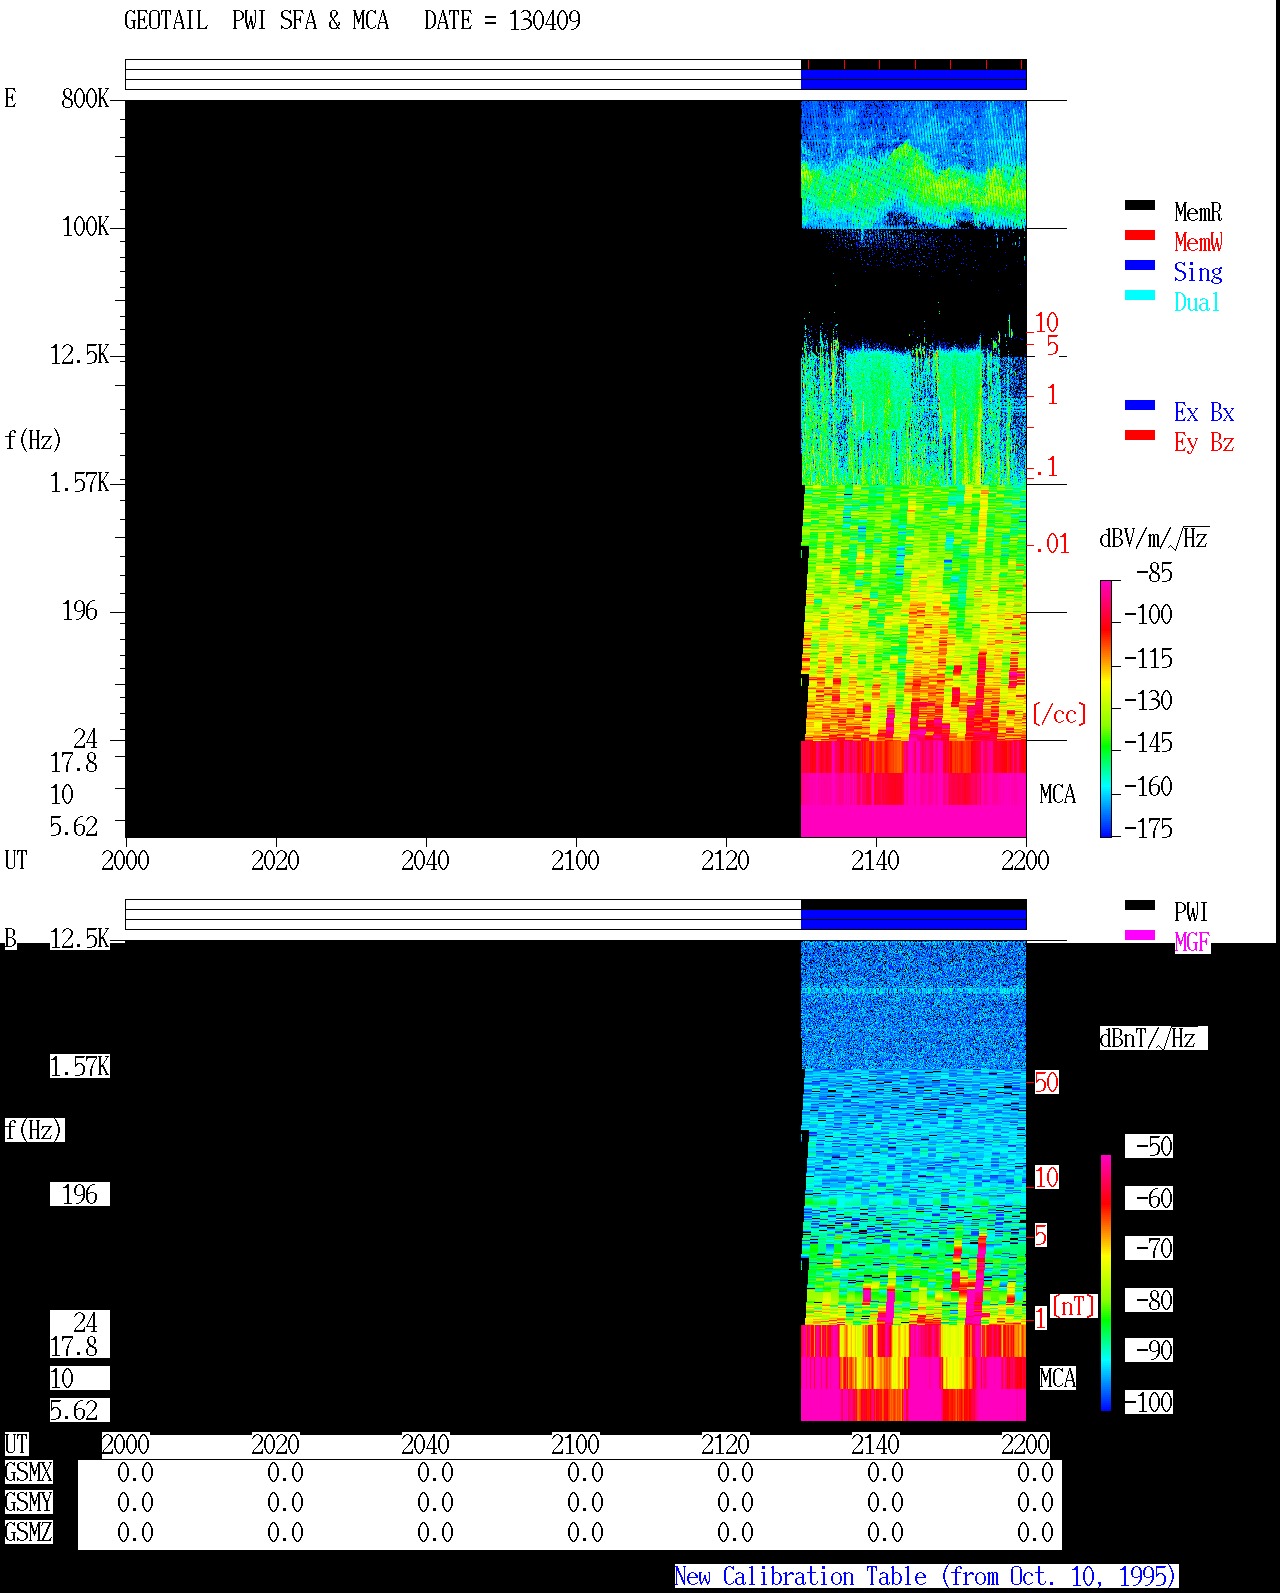Click the '-85' color scale value

coord(1154,573)
